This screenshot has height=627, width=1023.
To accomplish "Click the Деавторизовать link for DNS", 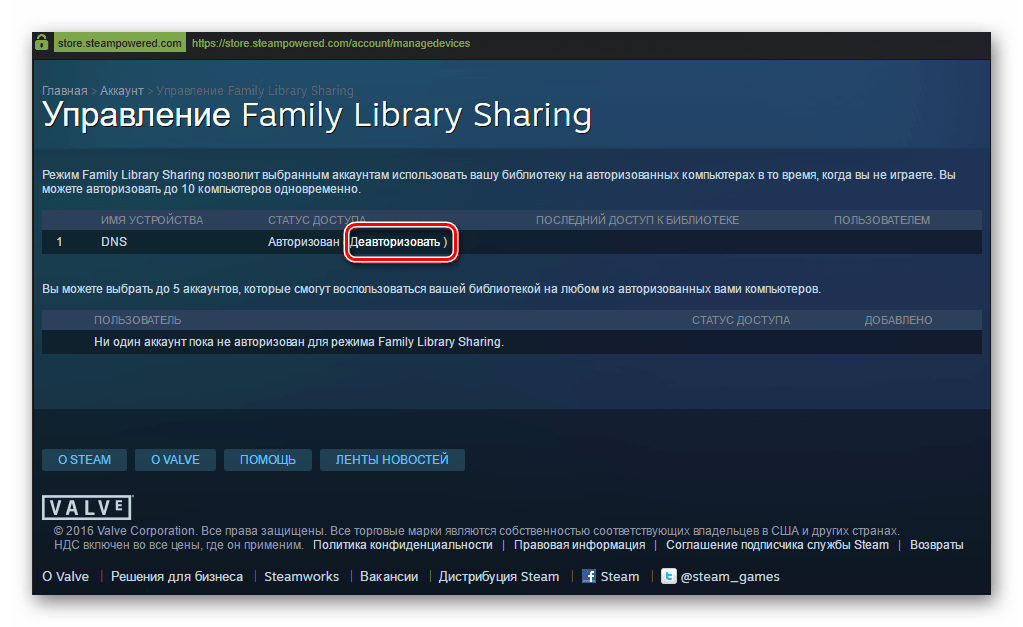I will [395, 242].
